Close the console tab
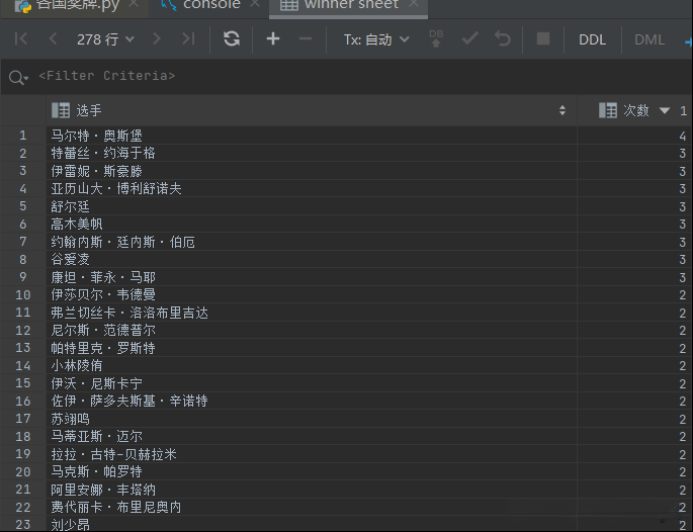 (255, 4)
